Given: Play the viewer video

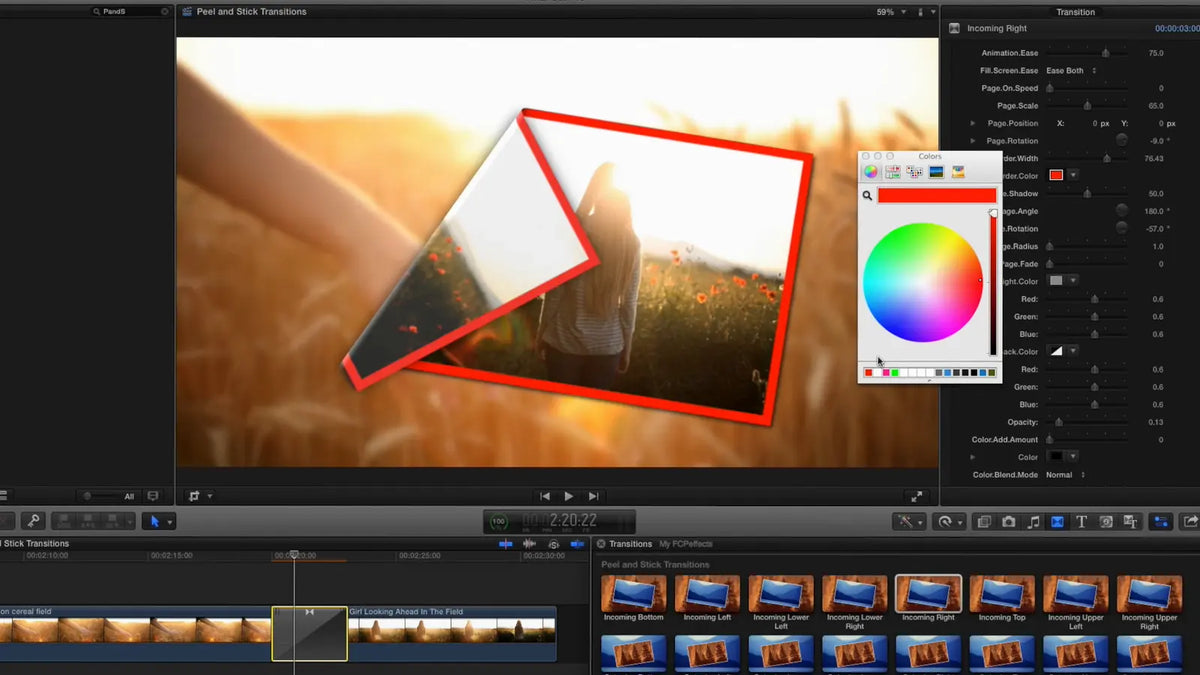Looking at the screenshot, I should [569, 496].
